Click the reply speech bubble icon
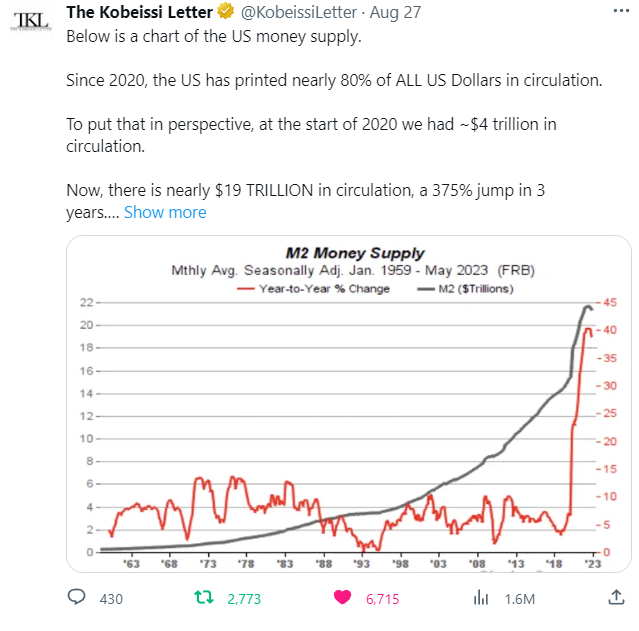The height and width of the screenshot is (631, 639). point(77,598)
